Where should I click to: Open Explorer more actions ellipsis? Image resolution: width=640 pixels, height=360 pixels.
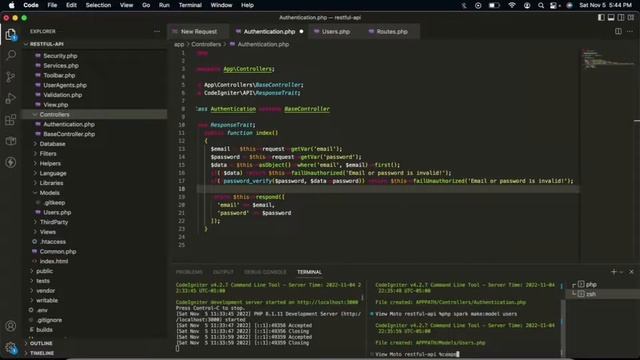[157, 31]
